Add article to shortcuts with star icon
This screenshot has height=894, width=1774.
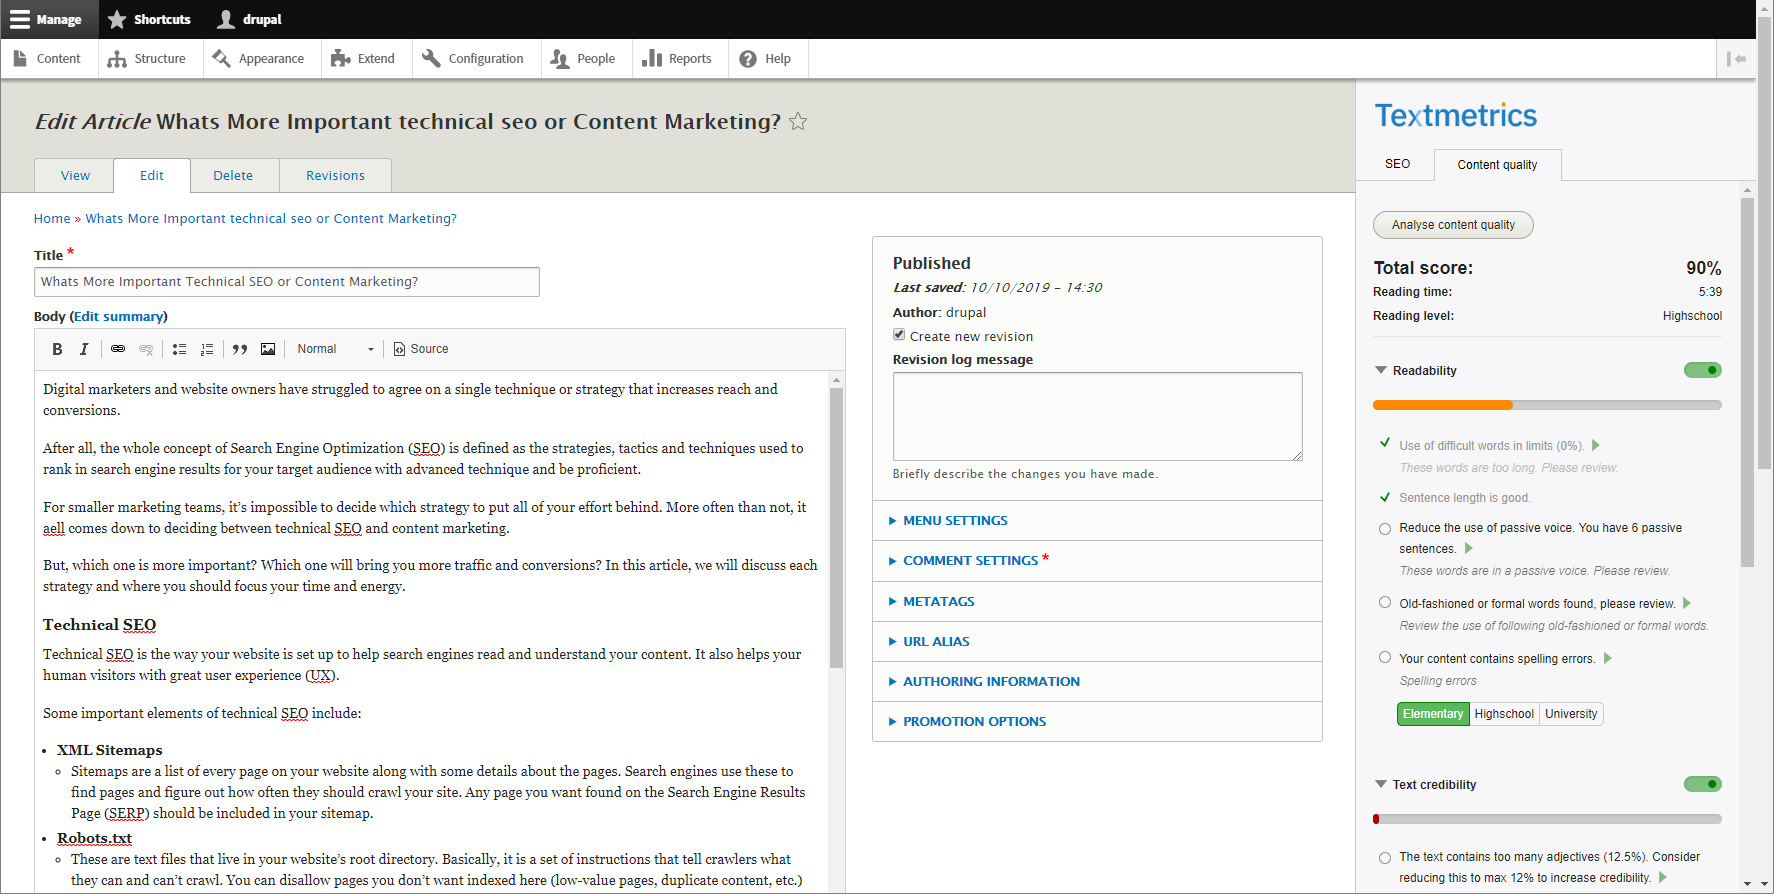pyautogui.click(x=798, y=121)
